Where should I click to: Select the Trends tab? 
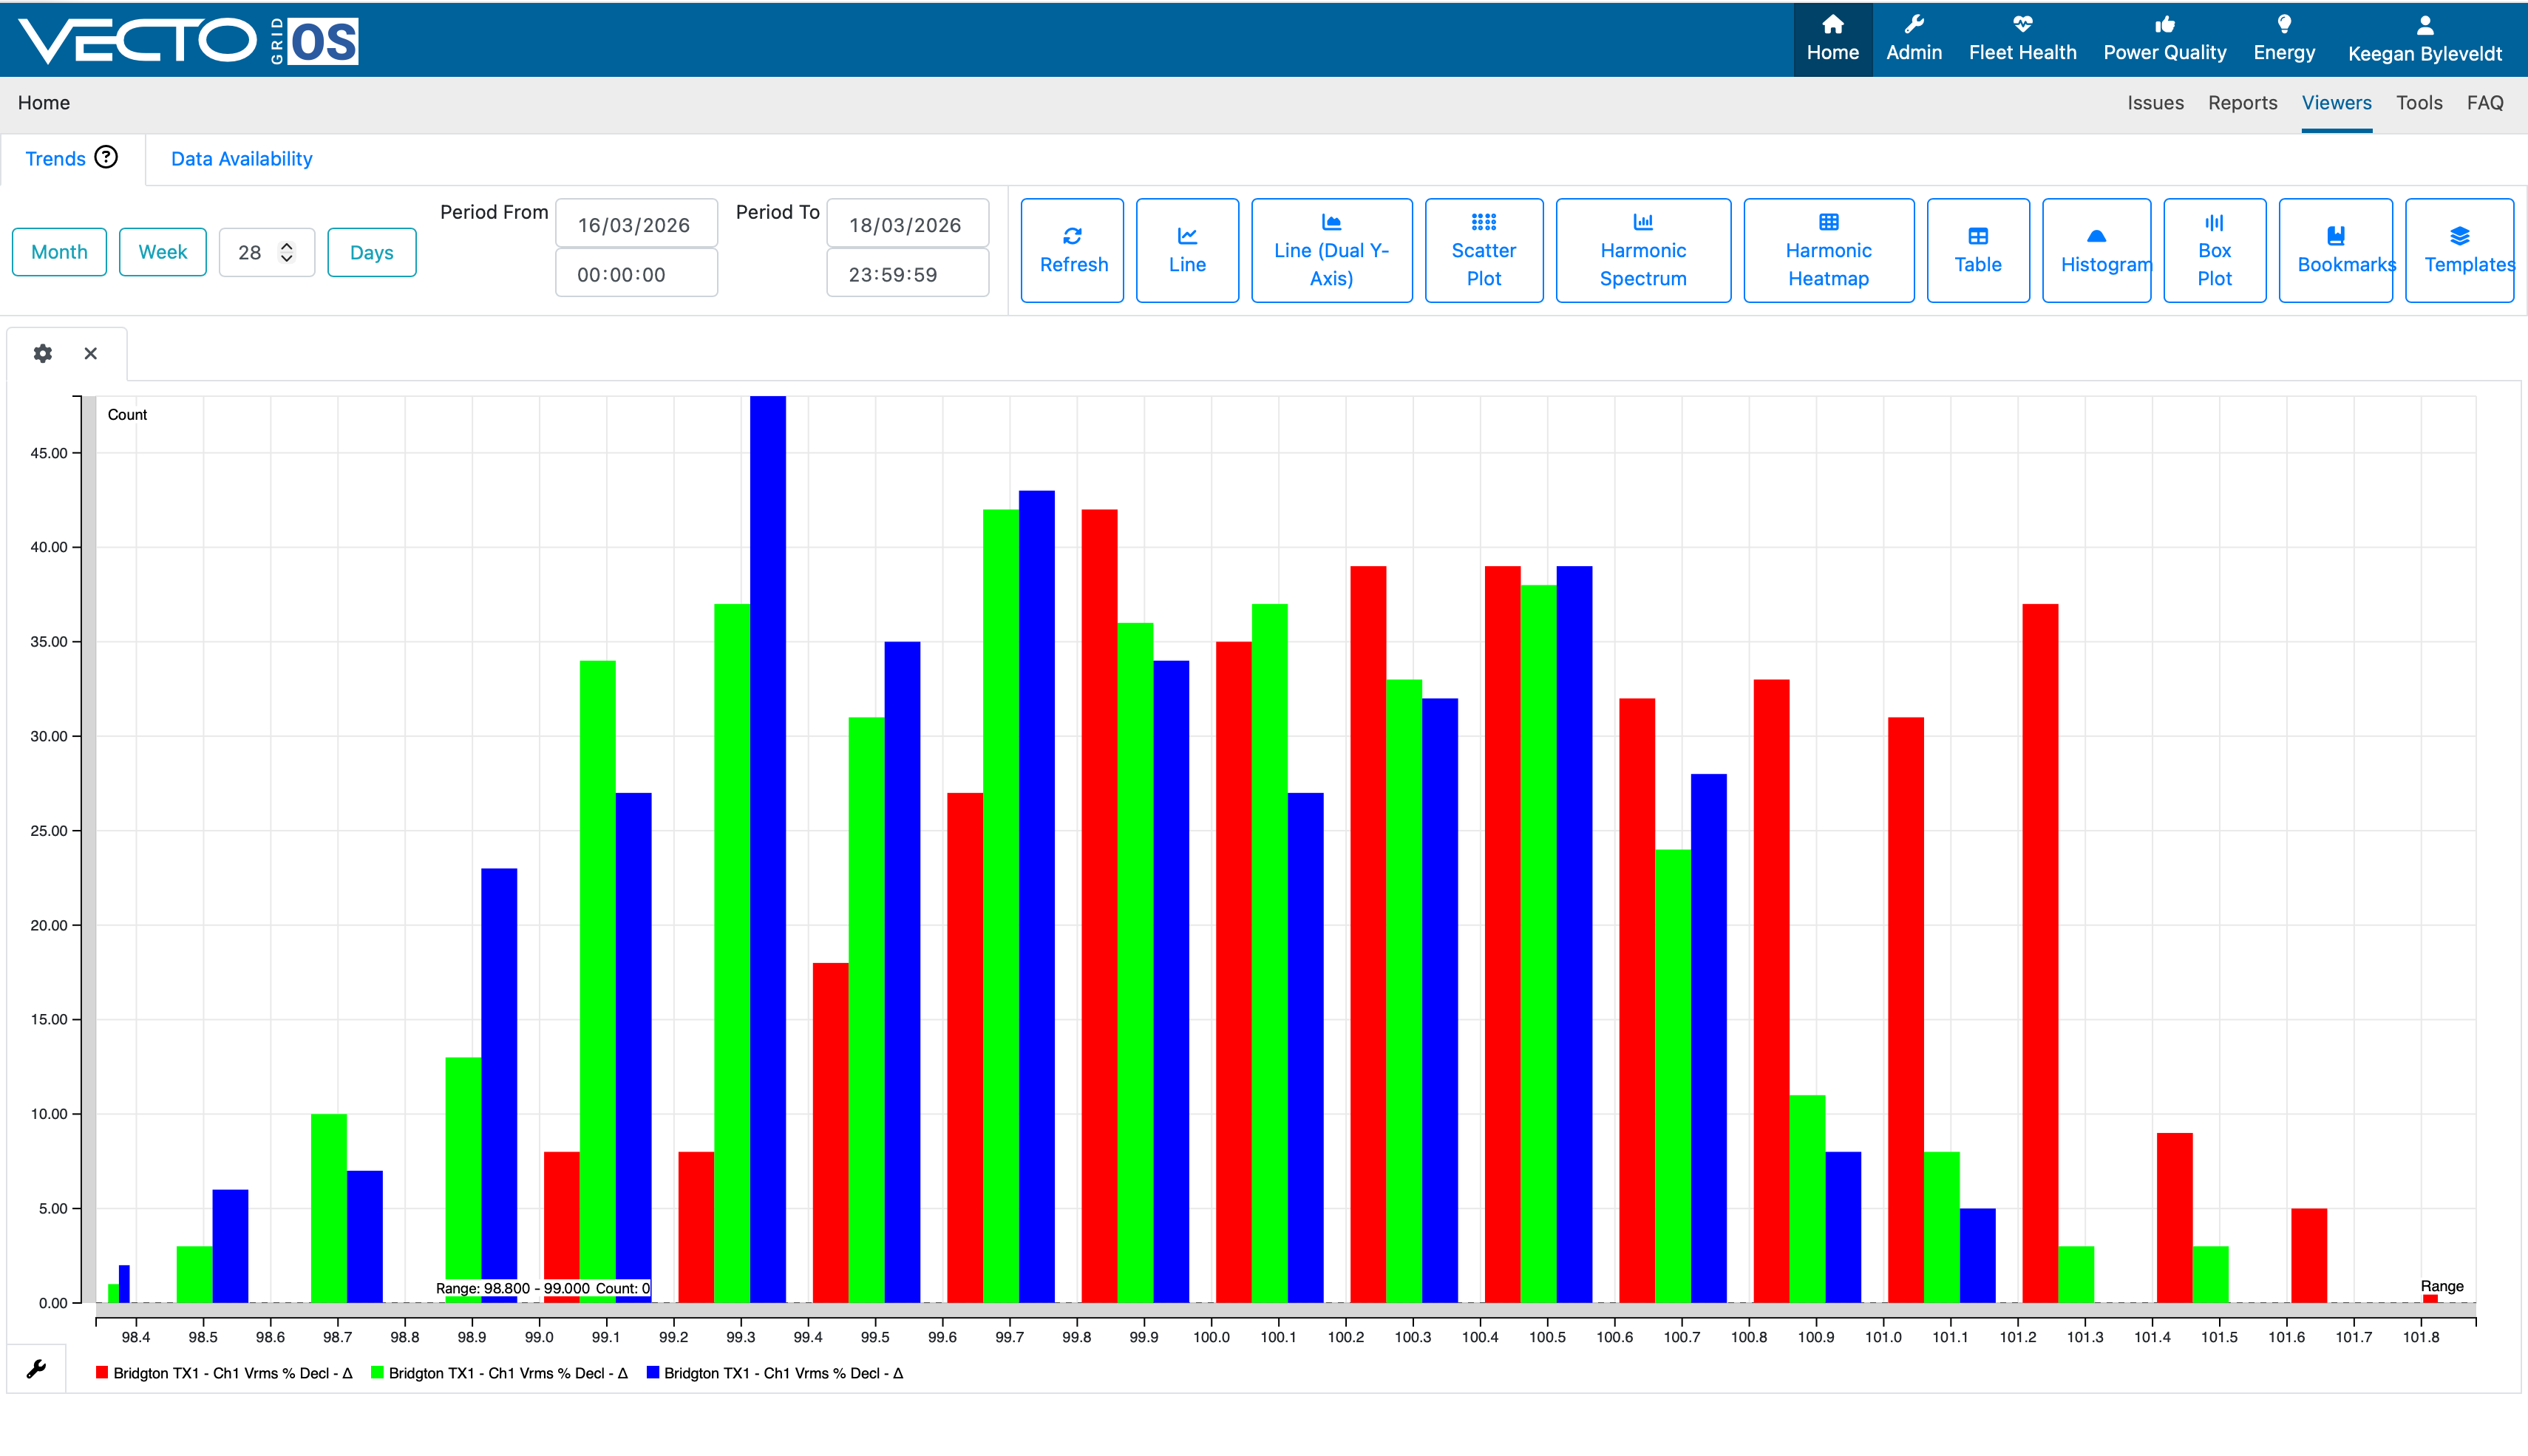point(55,159)
